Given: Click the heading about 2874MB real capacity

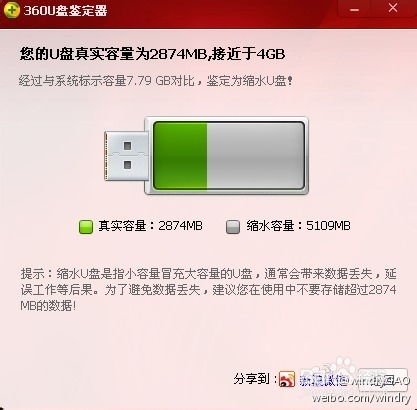Looking at the screenshot, I should coord(152,54).
